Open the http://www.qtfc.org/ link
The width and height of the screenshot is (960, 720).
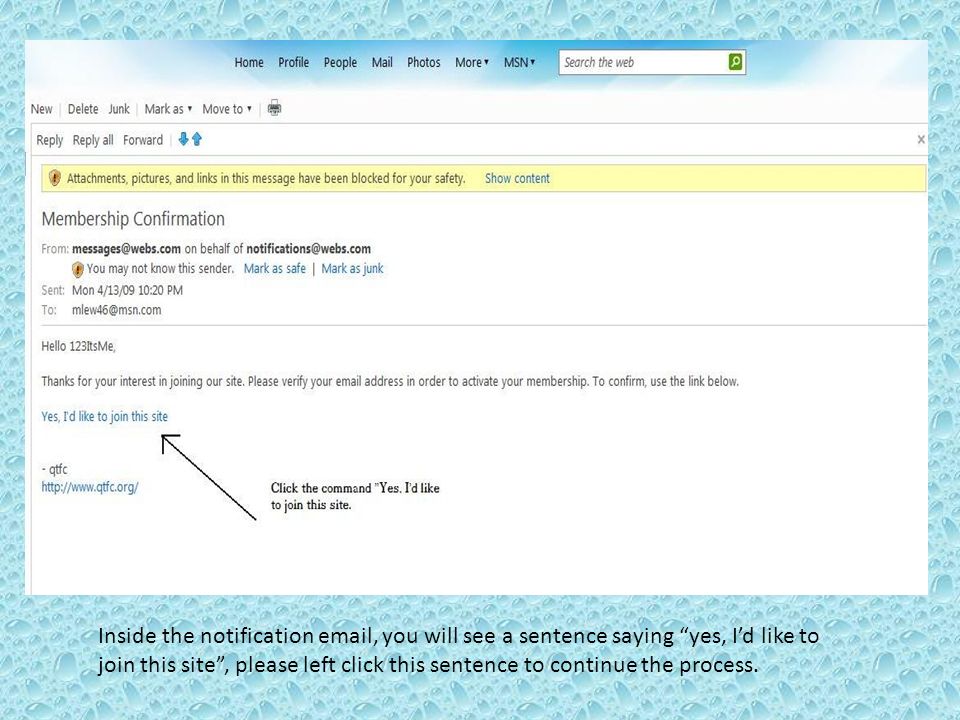[x=90, y=487]
